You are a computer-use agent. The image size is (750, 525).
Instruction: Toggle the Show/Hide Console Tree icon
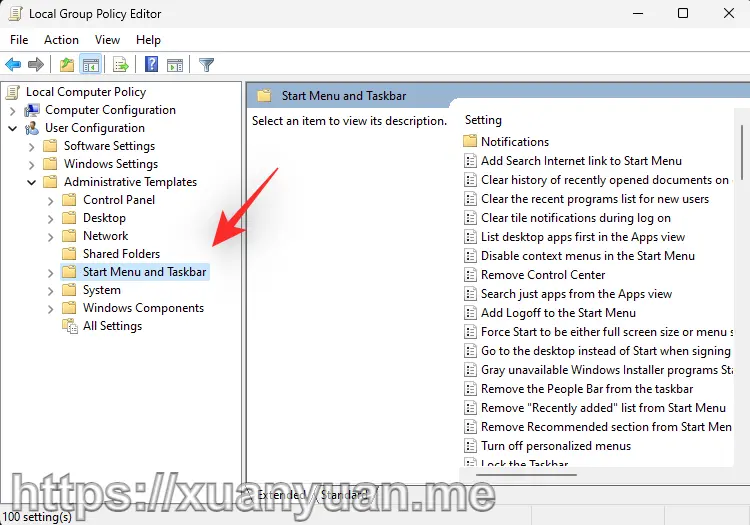click(91, 65)
